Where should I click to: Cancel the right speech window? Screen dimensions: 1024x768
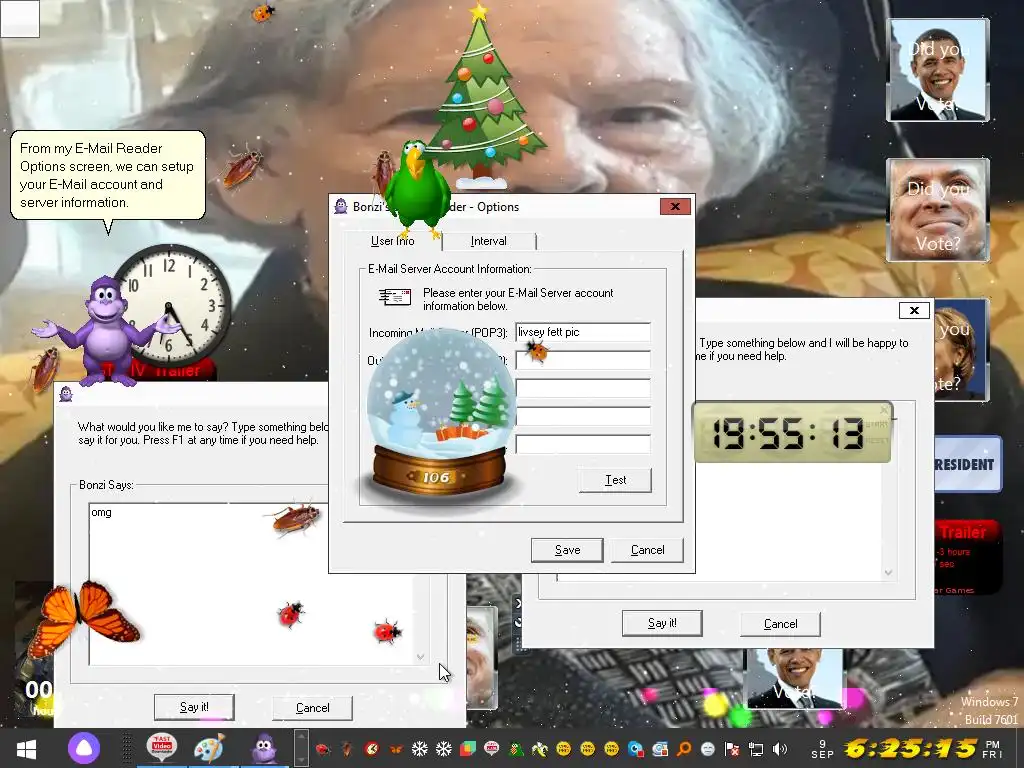[780, 624]
